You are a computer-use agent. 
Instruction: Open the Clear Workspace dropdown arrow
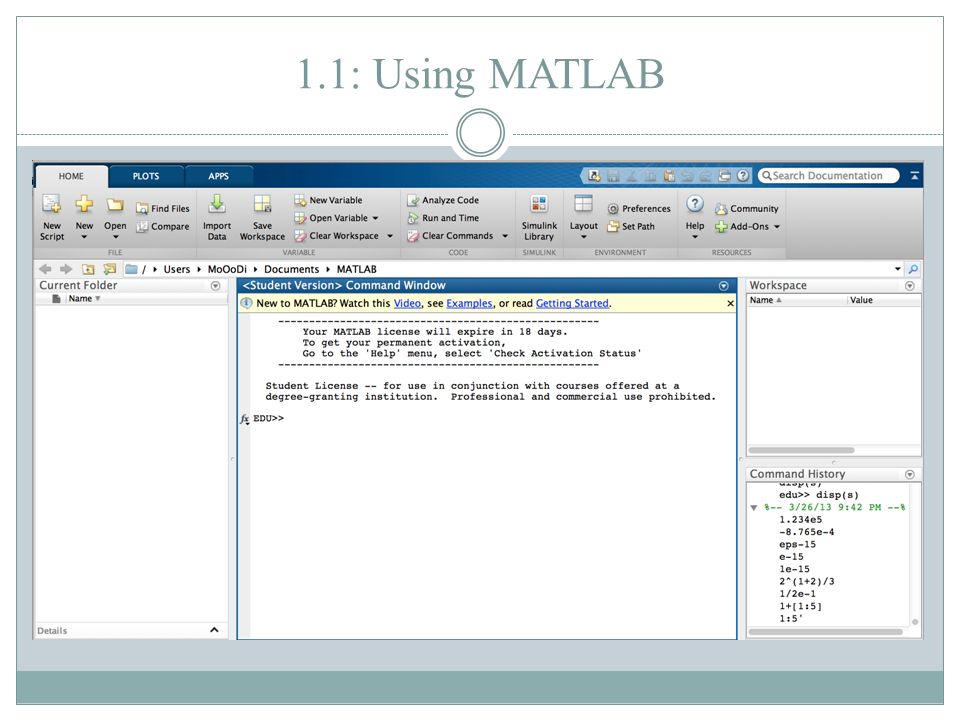(x=390, y=236)
